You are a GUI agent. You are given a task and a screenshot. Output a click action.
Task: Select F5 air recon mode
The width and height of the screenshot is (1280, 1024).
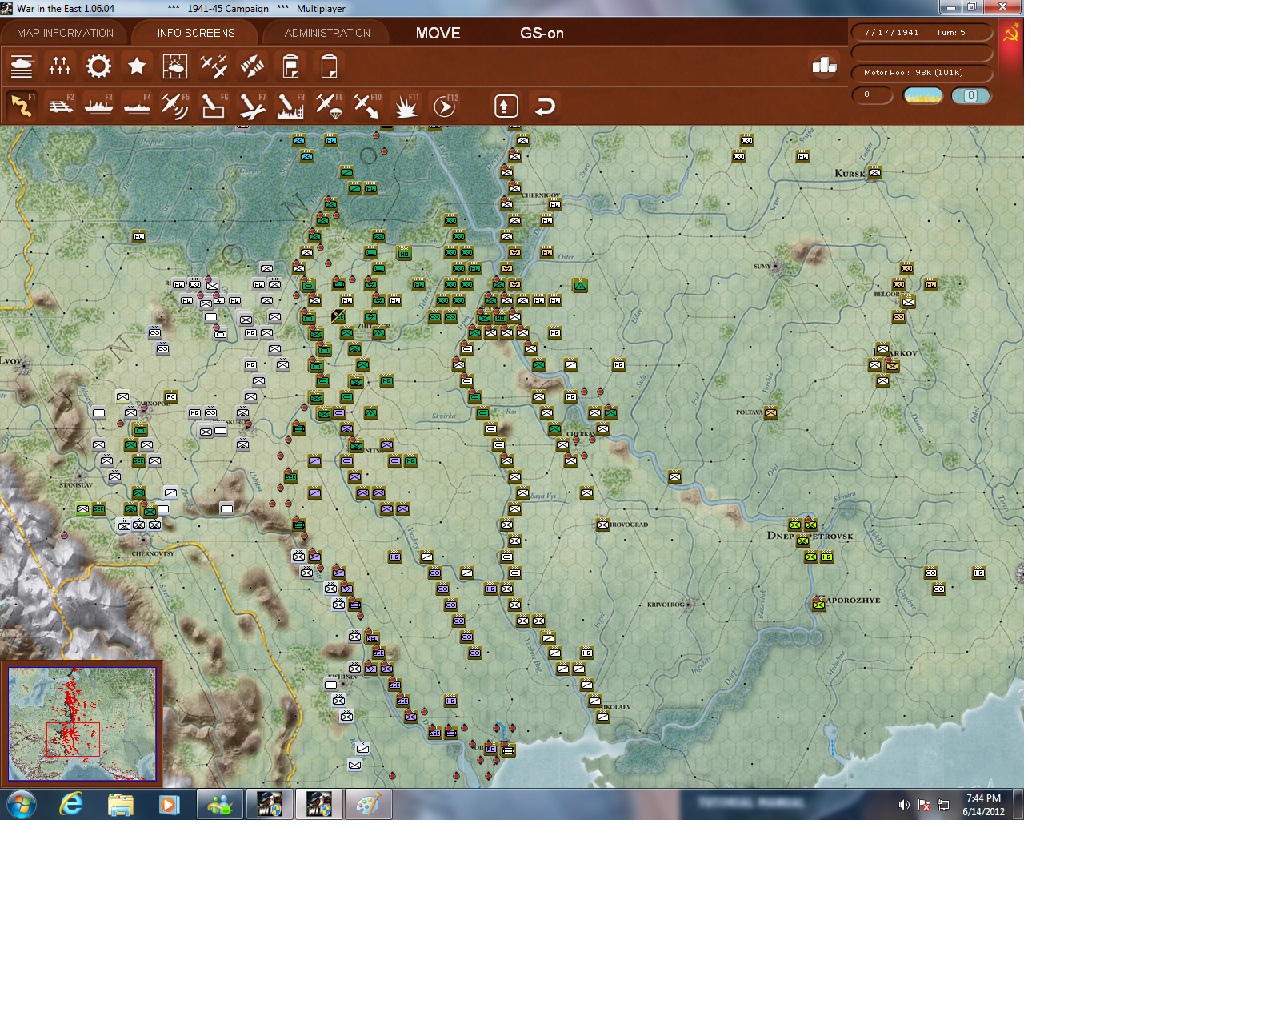click(x=175, y=105)
